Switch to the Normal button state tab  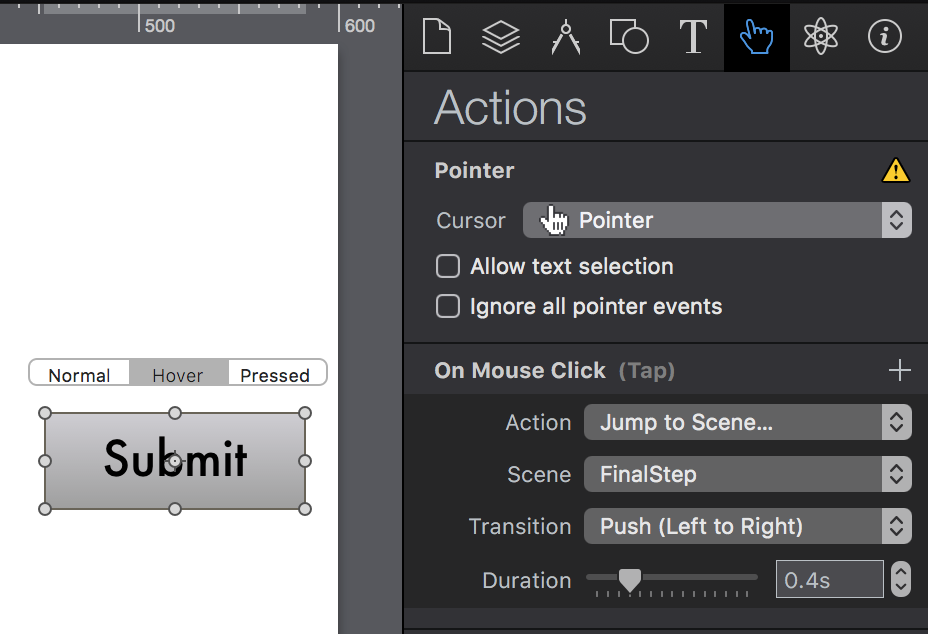pyautogui.click(x=79, y=375)
